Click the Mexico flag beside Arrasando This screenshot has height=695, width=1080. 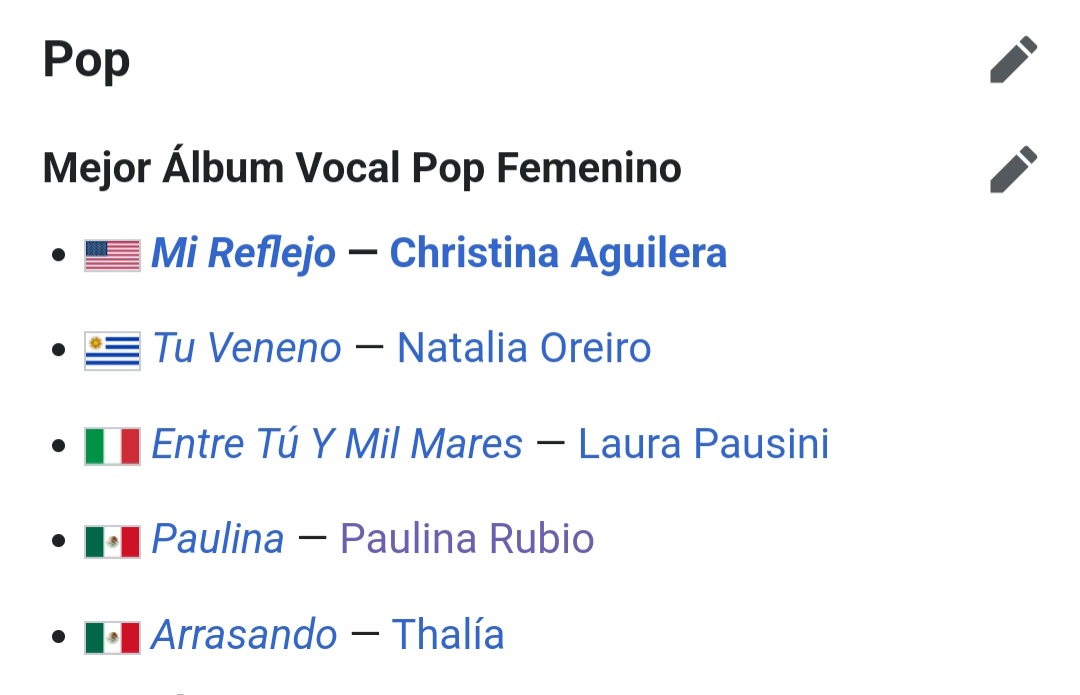click(x=112, y=637)
